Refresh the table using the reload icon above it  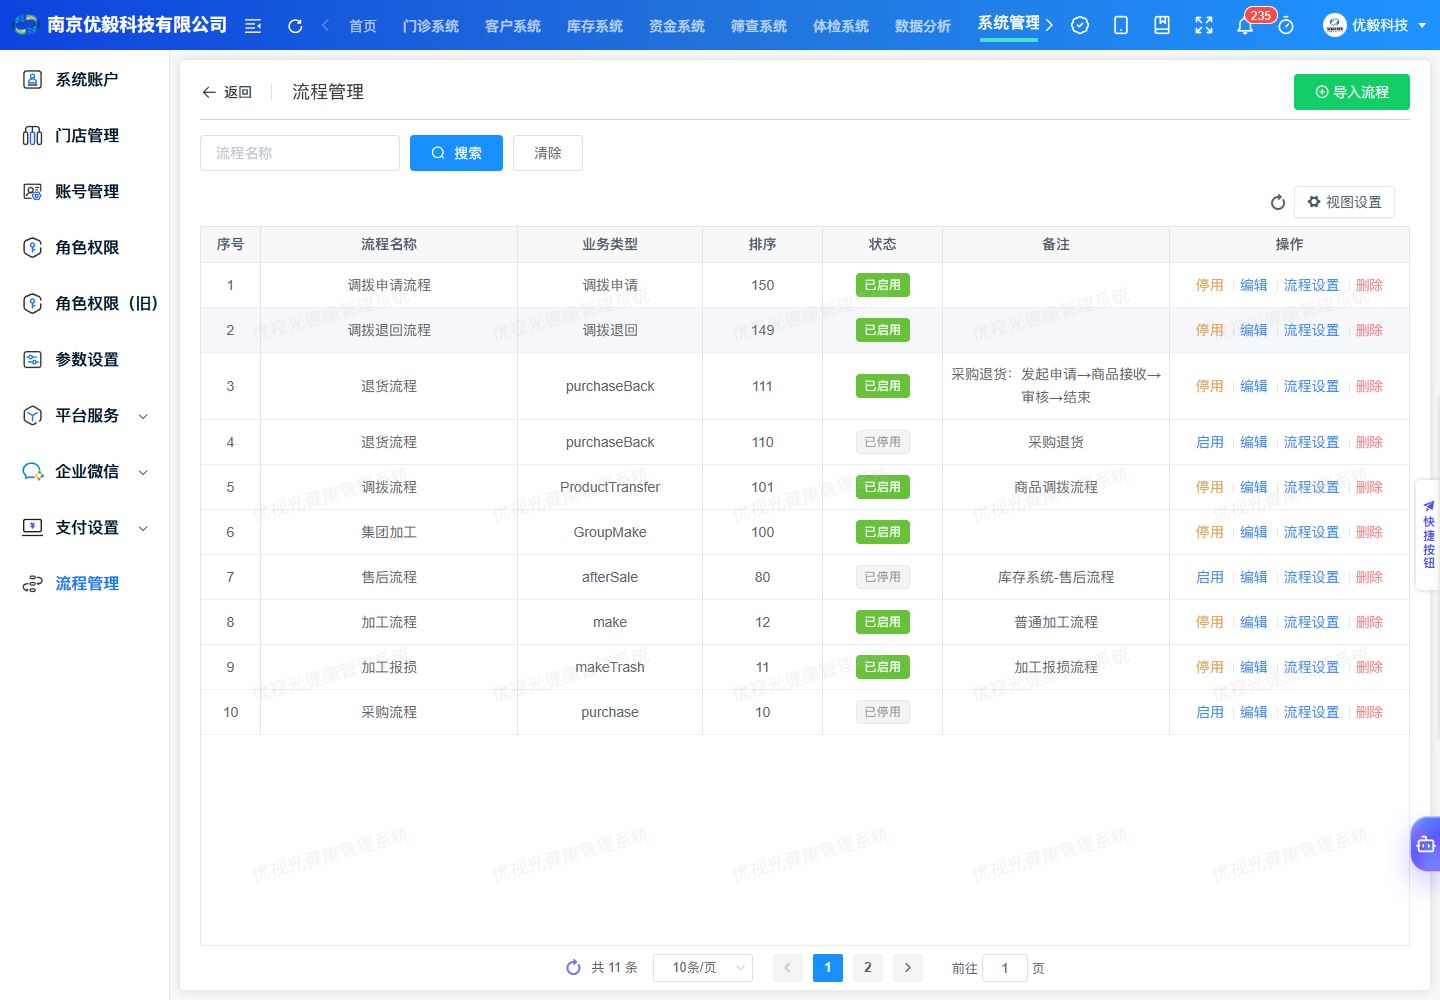coord(1278,202)
